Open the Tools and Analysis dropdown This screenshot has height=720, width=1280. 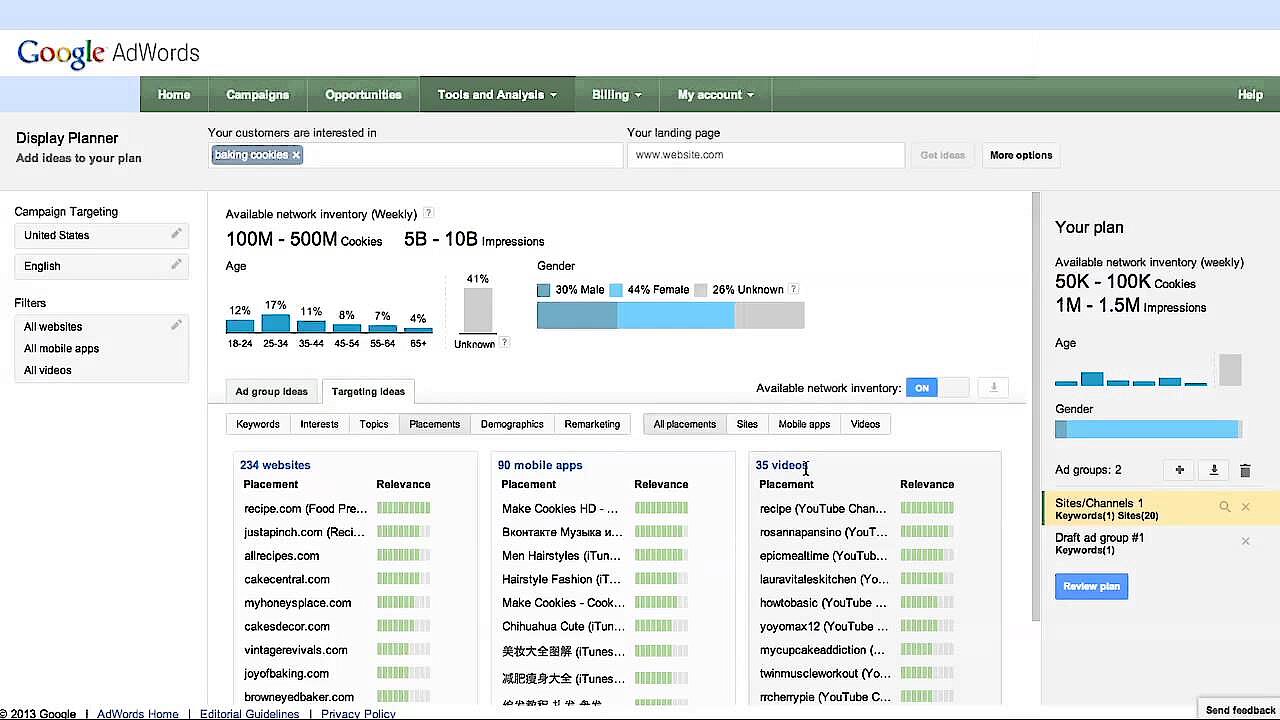tap(497, 95)
